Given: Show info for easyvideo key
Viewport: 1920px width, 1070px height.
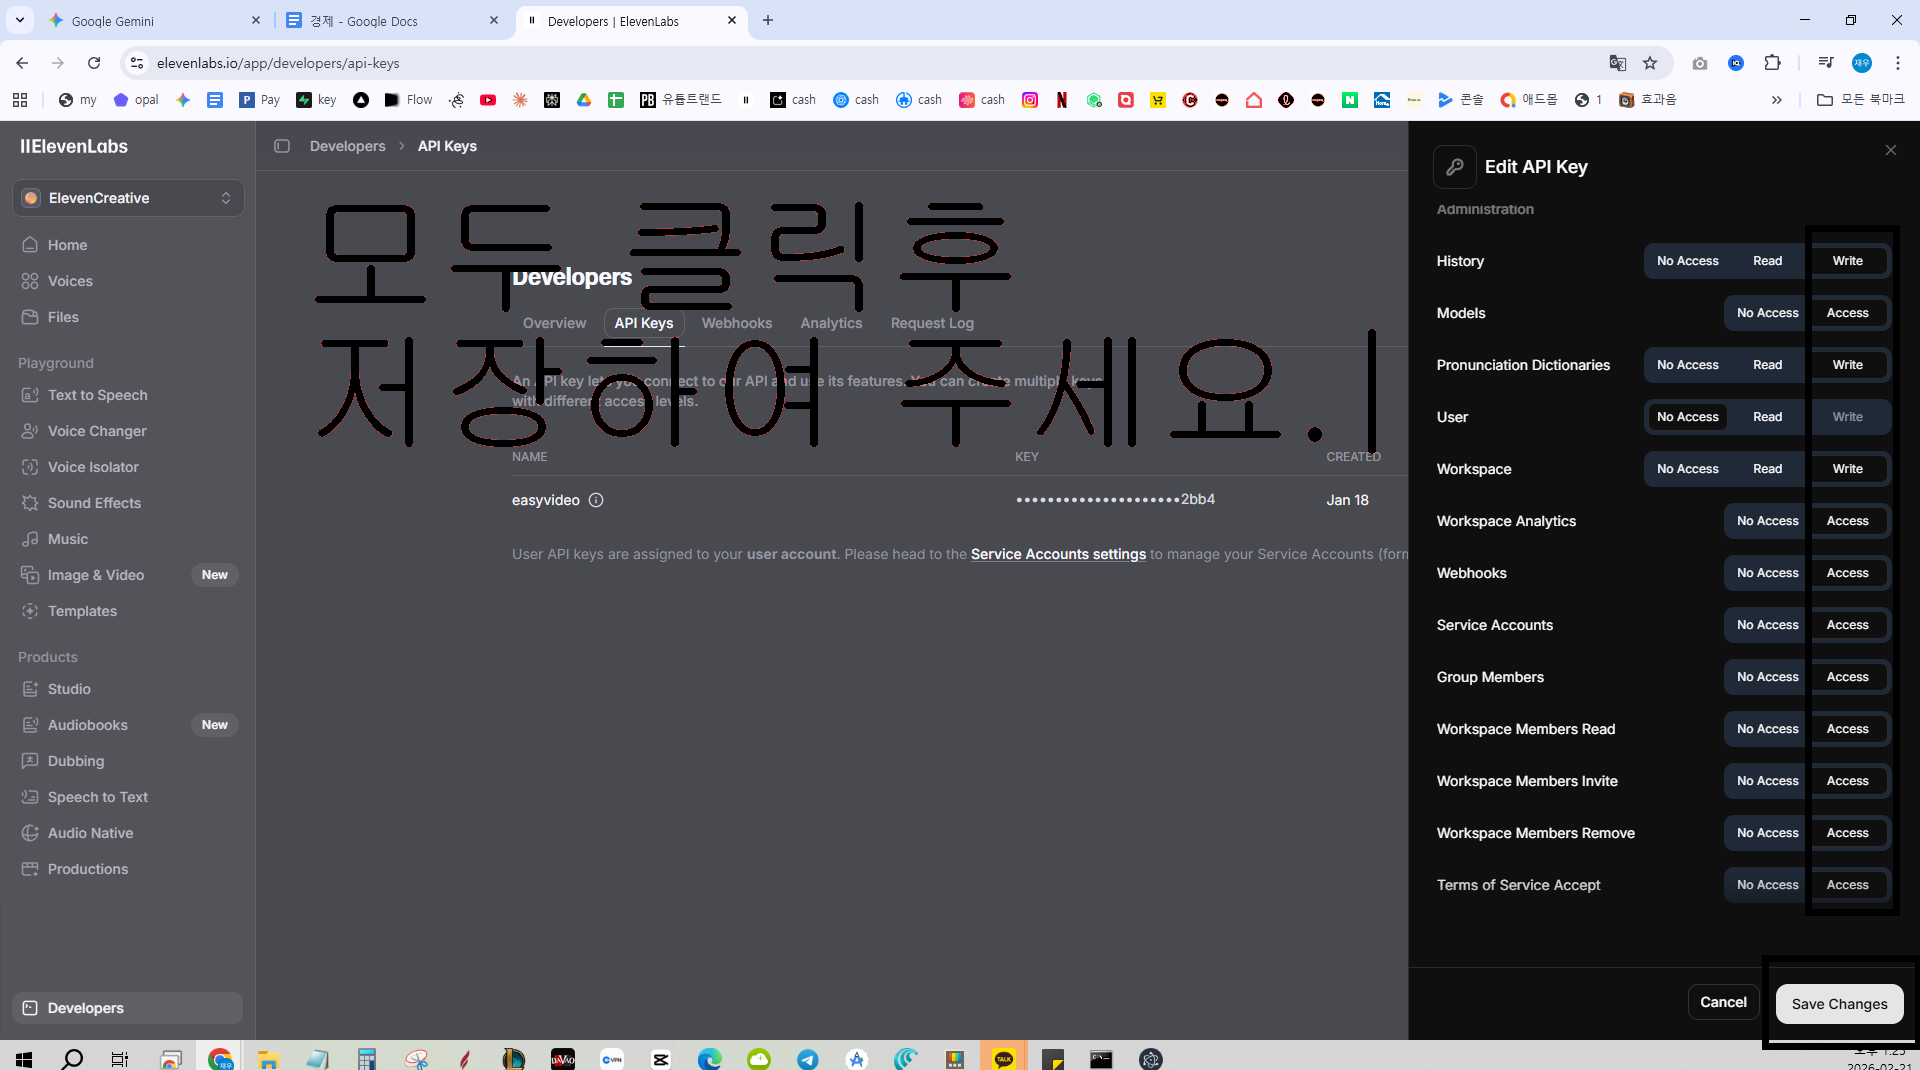Looking at the screenshot, I should 596,500.
